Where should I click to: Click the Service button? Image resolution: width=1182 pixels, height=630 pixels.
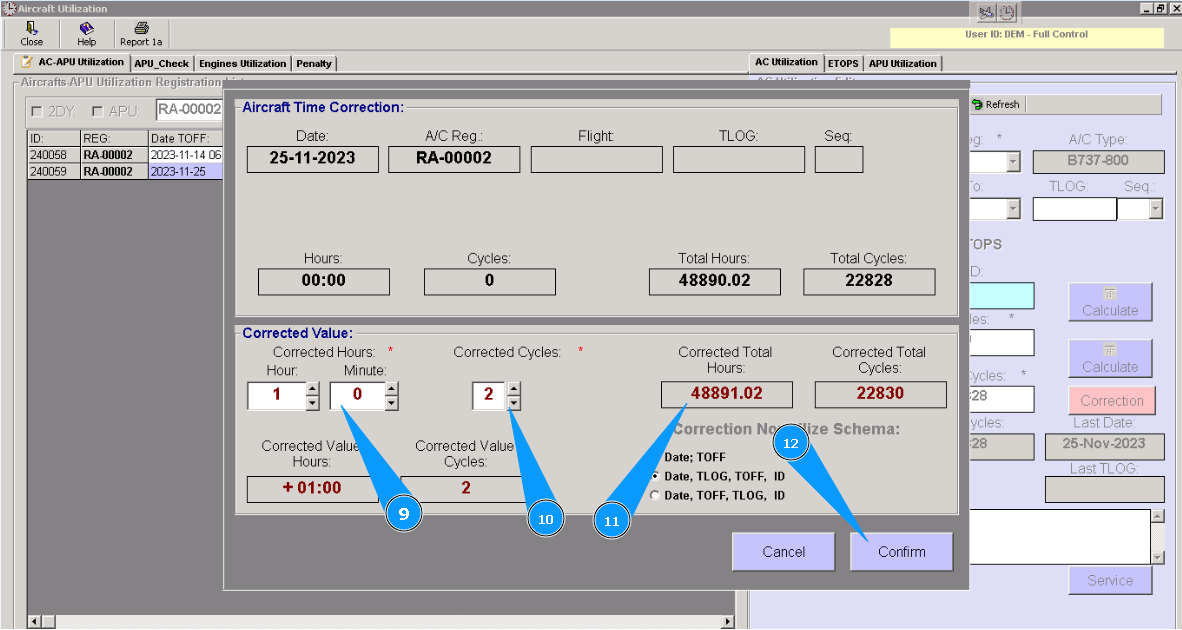(1110, 580)
